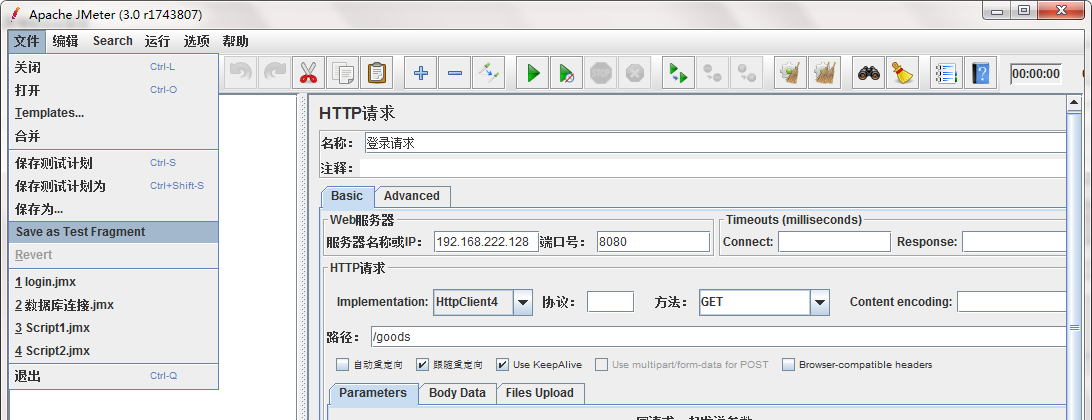Viewport: 1092px width, 420px height.
Task: Click Remote Stop All icon
Action: (x=712, y=72)
